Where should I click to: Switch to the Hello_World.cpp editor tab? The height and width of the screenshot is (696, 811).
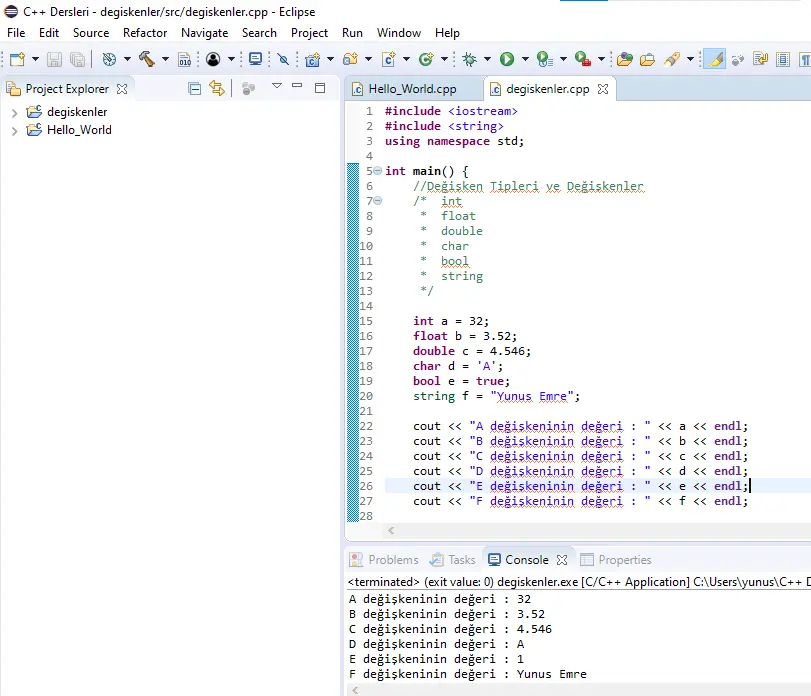click(x=411, y=89)
